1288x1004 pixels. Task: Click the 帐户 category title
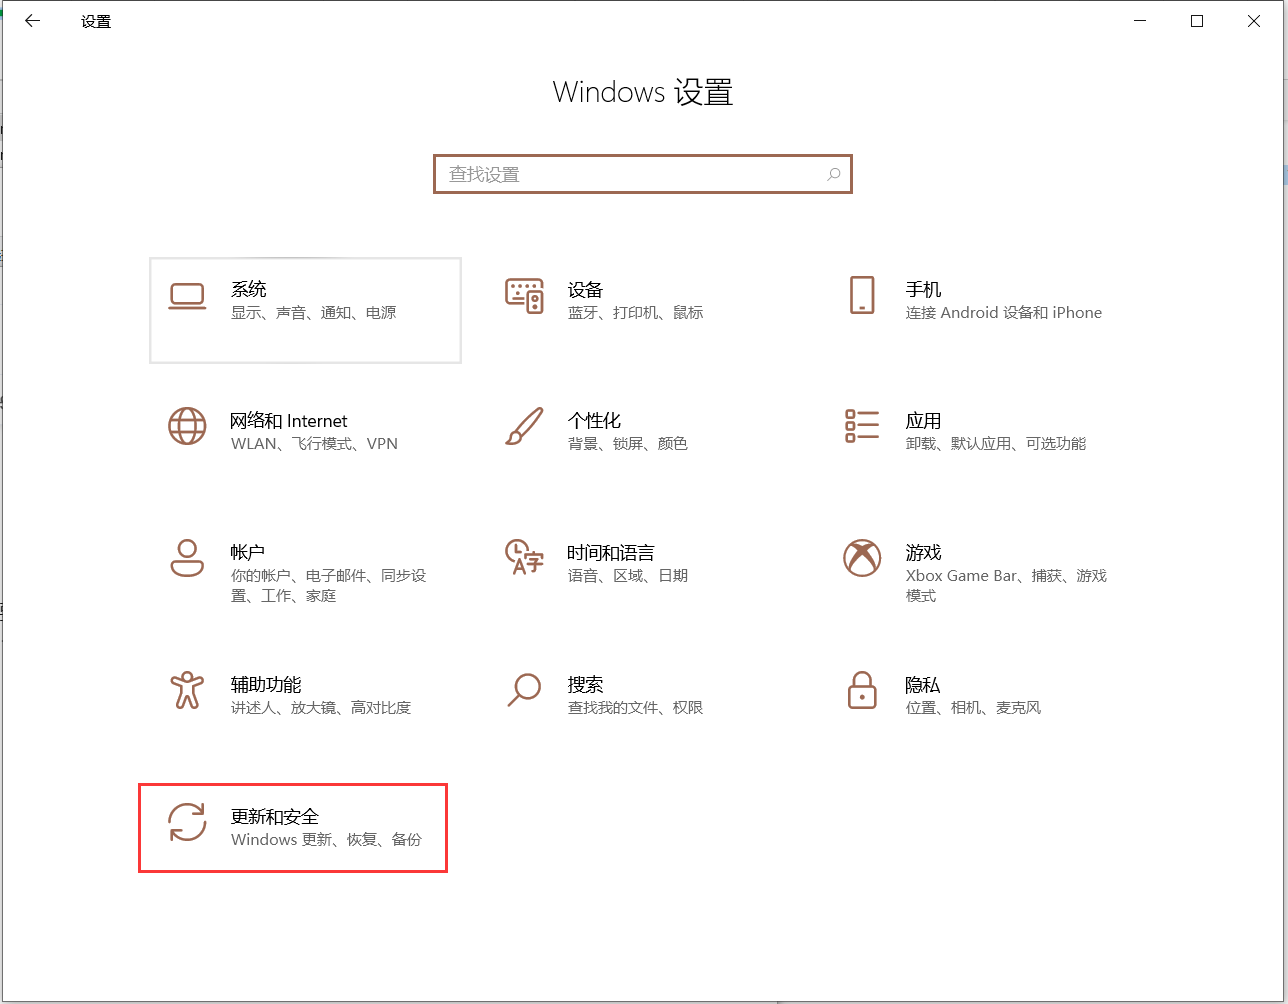[248, 552]
